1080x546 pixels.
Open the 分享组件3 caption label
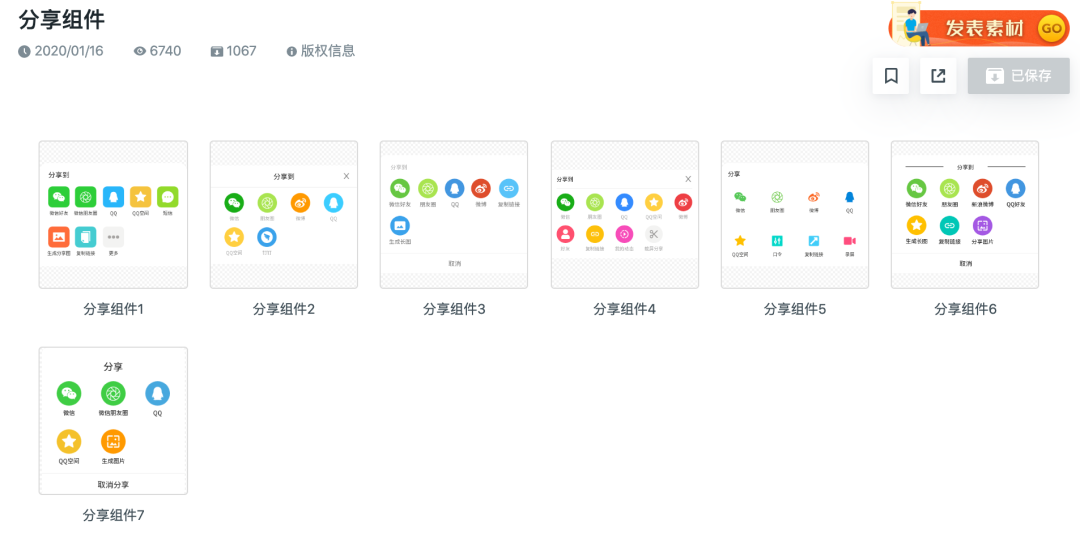(454, 309)
